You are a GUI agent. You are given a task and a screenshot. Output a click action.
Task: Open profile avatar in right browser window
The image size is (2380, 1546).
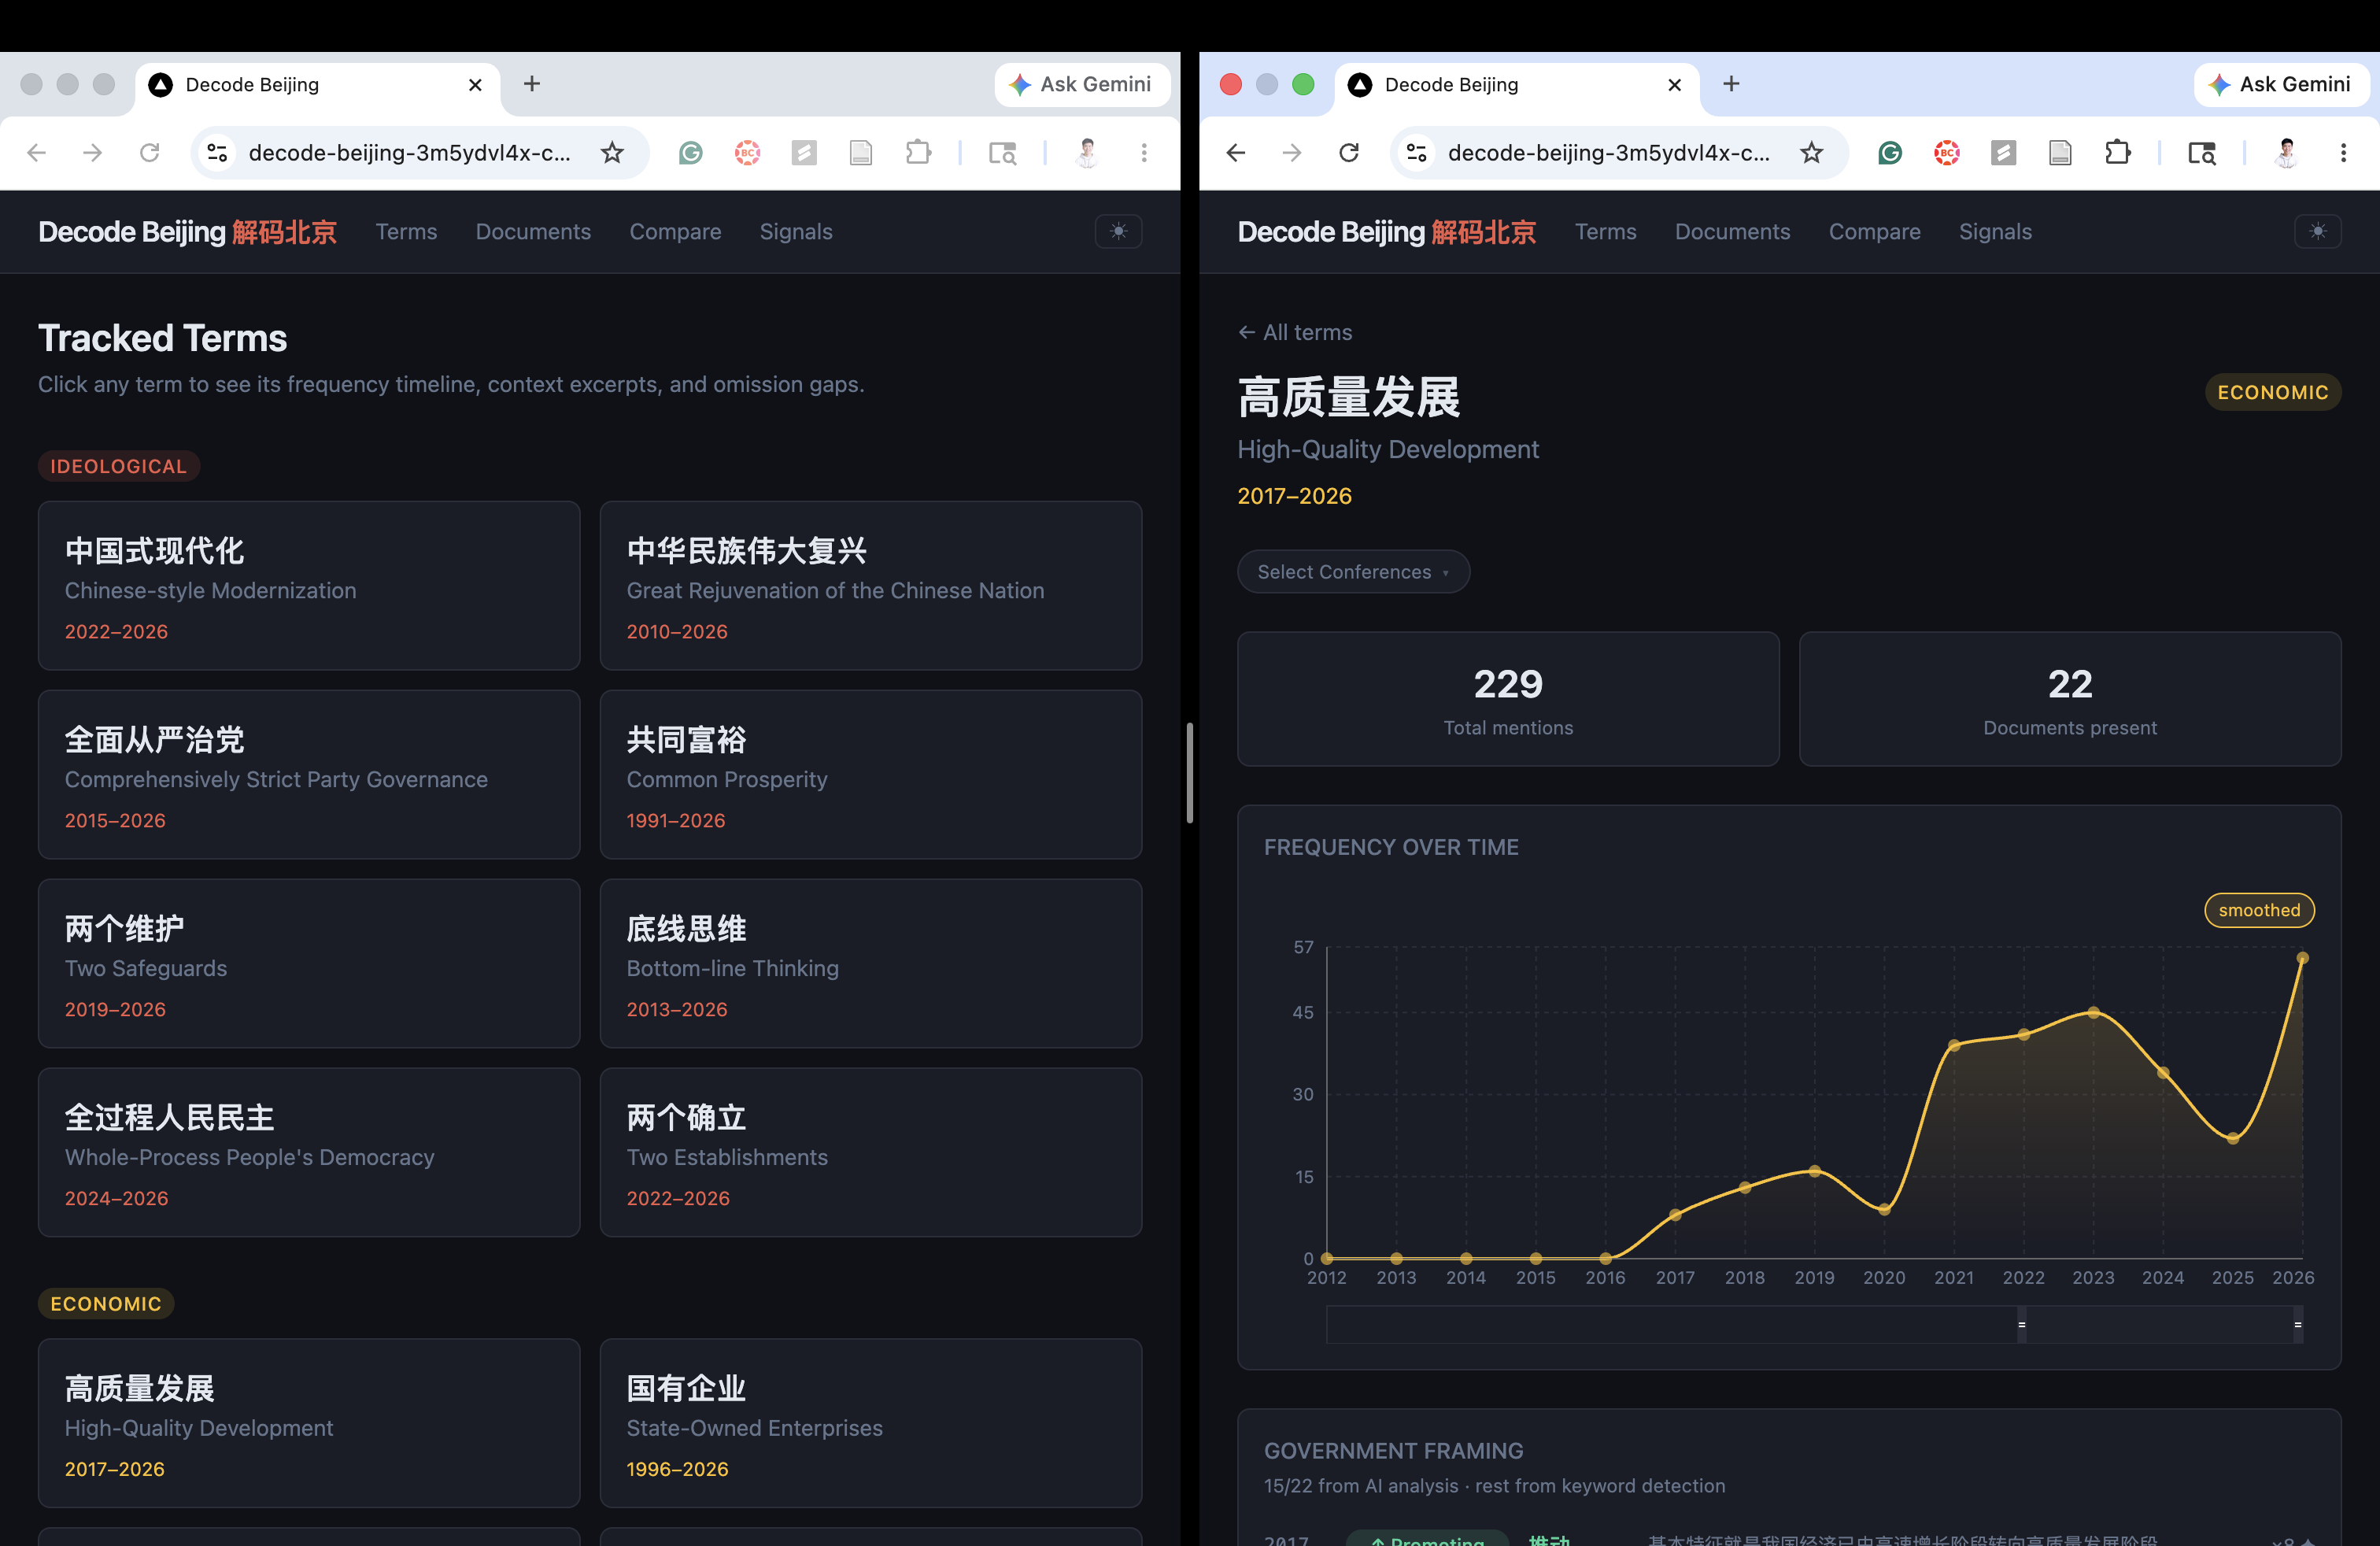(x=2286, y=152)
